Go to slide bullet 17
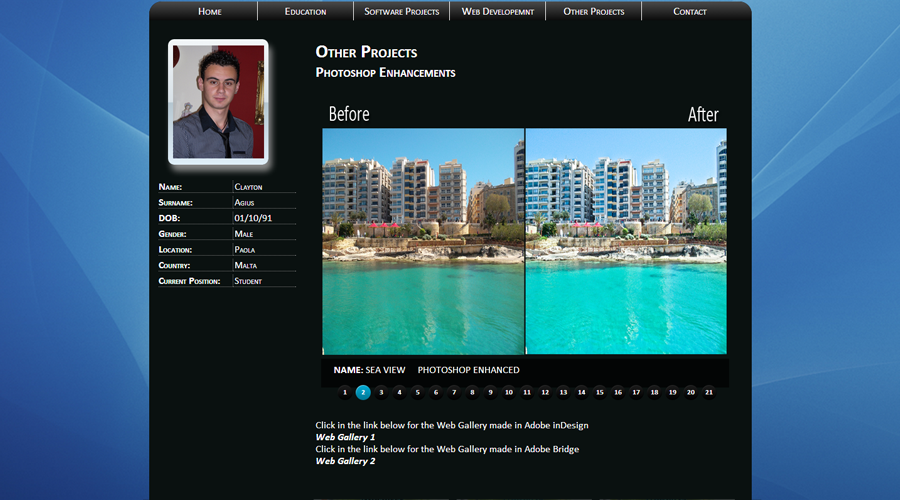Viewport: 900px width, 500px height. (636, 393)
